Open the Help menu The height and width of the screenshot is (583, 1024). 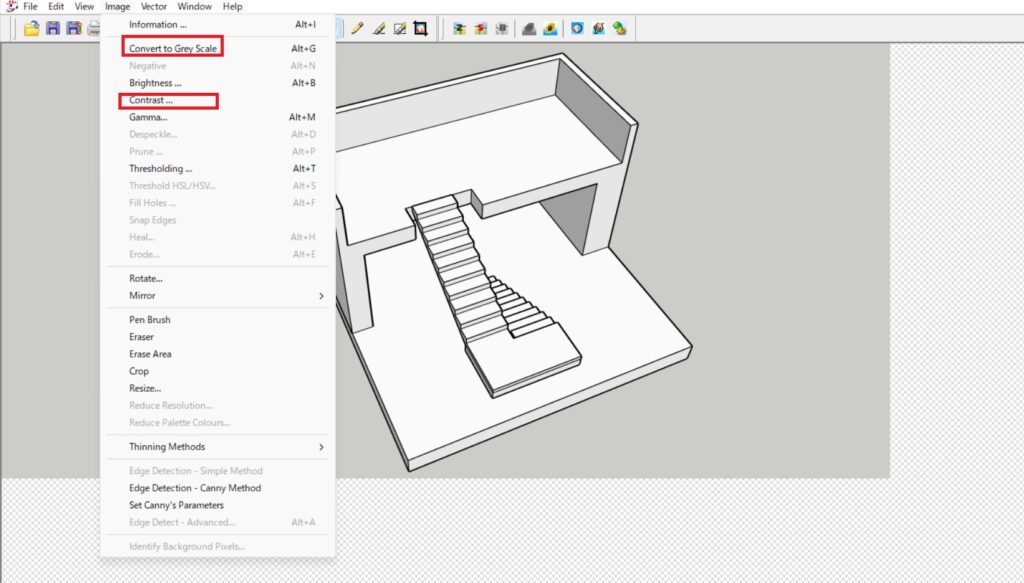coord(232,7)
